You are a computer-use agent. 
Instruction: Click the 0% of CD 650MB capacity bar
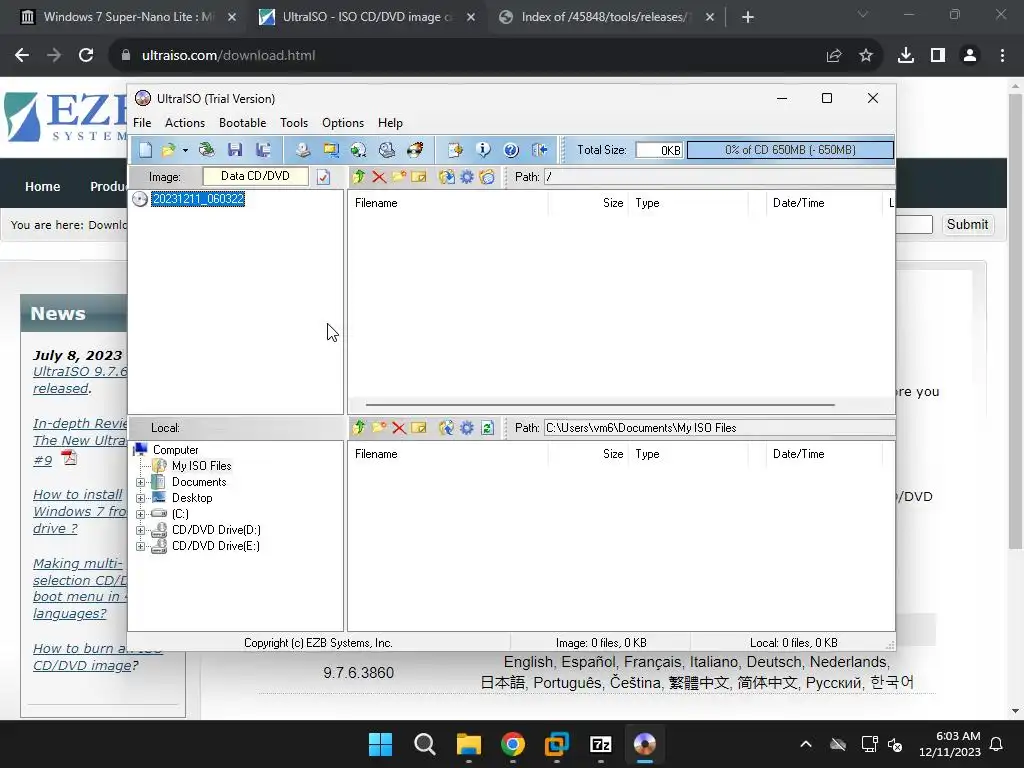[790, 150]
